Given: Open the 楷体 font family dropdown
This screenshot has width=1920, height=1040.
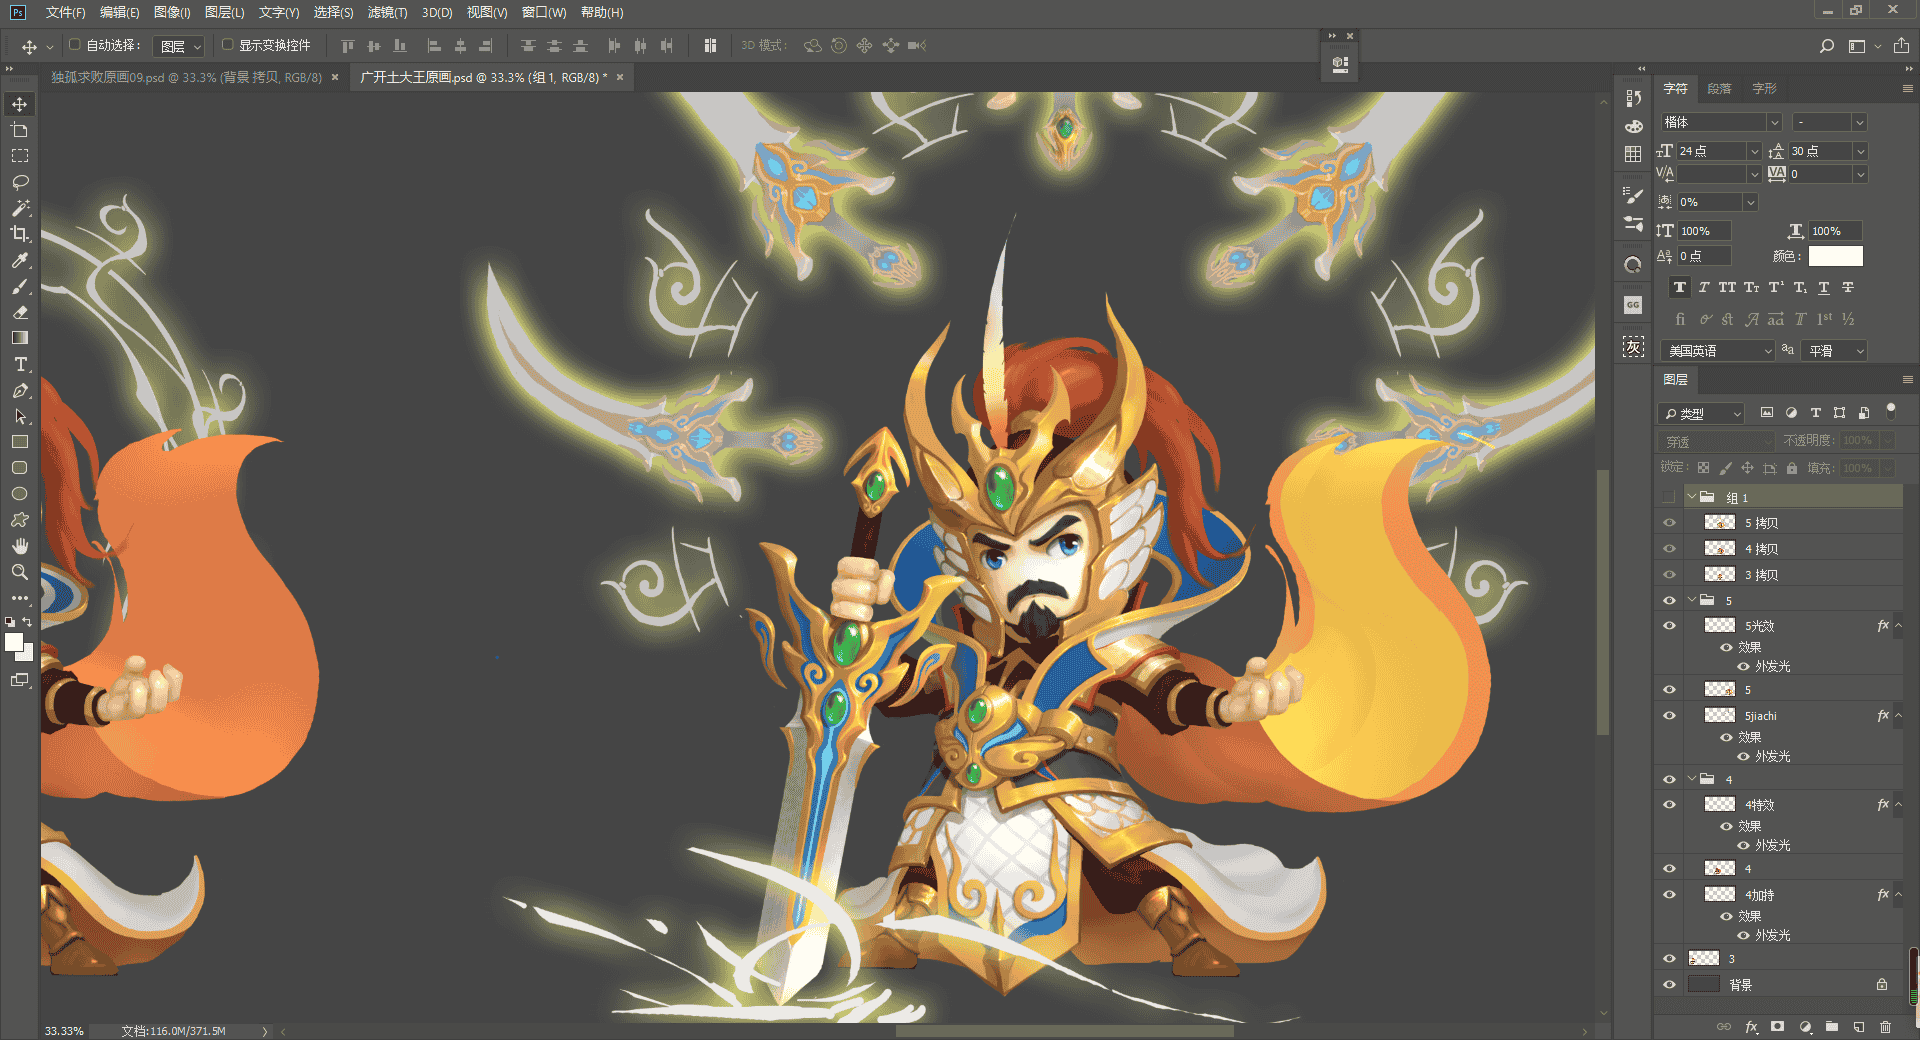Looking at the screenshot, I should [1774, 122].
